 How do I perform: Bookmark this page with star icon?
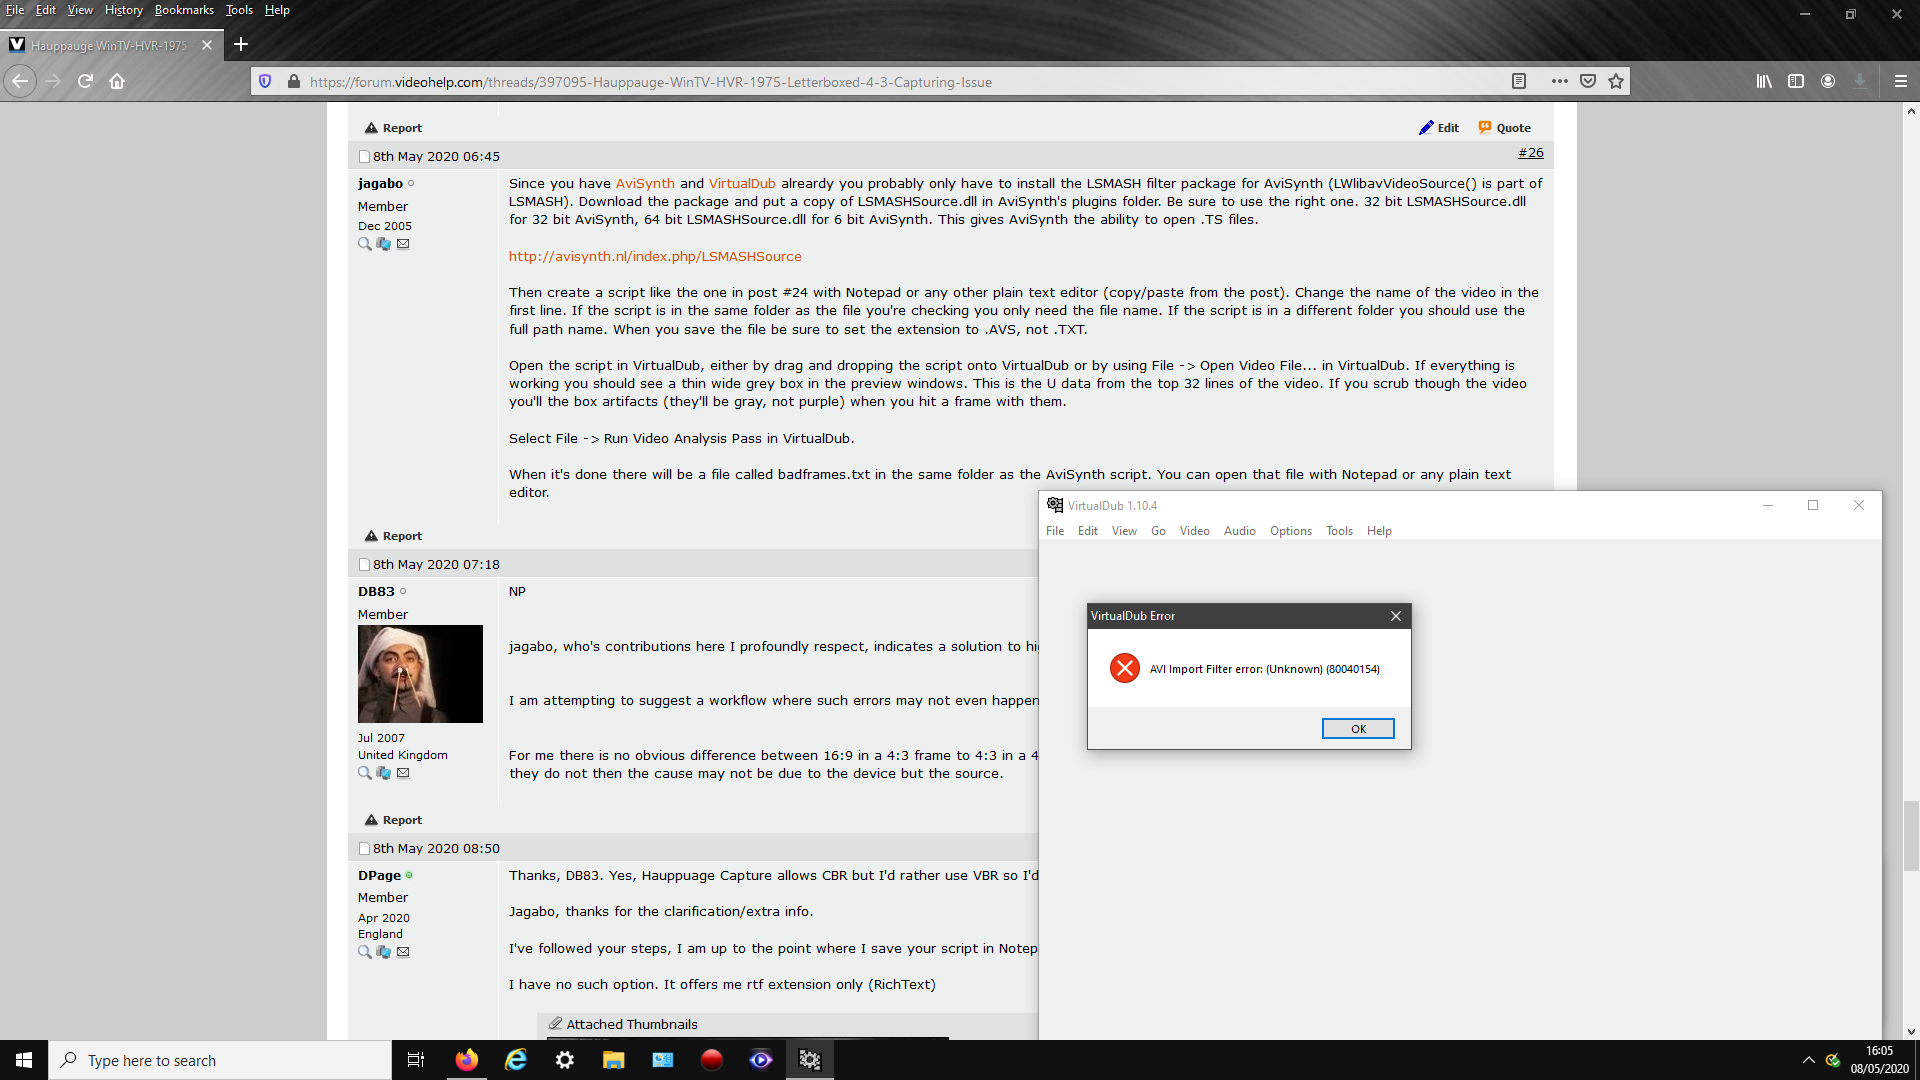(1616, 81)
